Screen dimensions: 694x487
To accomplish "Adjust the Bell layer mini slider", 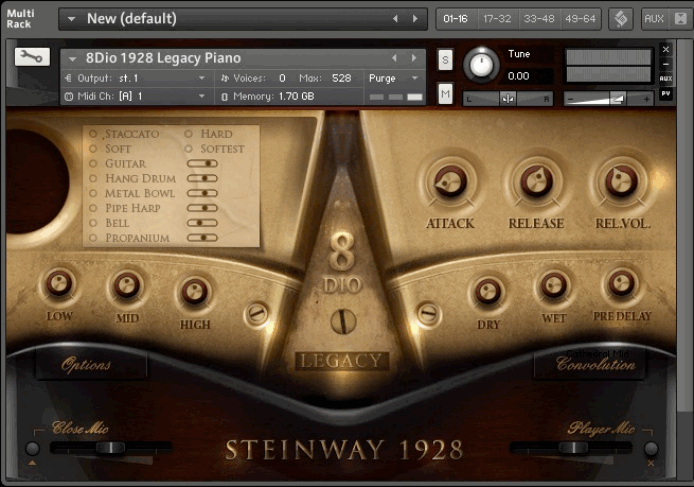I will click(202, 223).
